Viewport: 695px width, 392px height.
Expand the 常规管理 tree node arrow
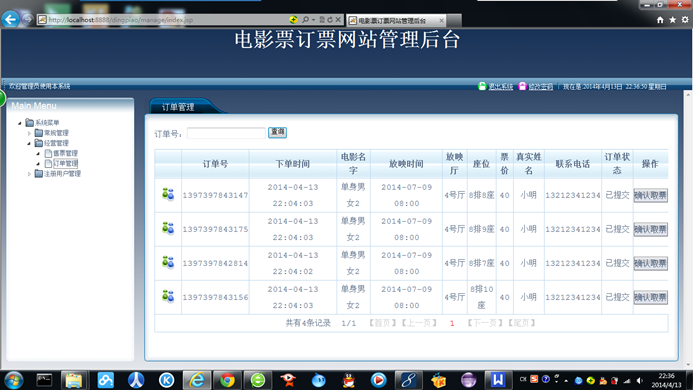click(29, 133)
